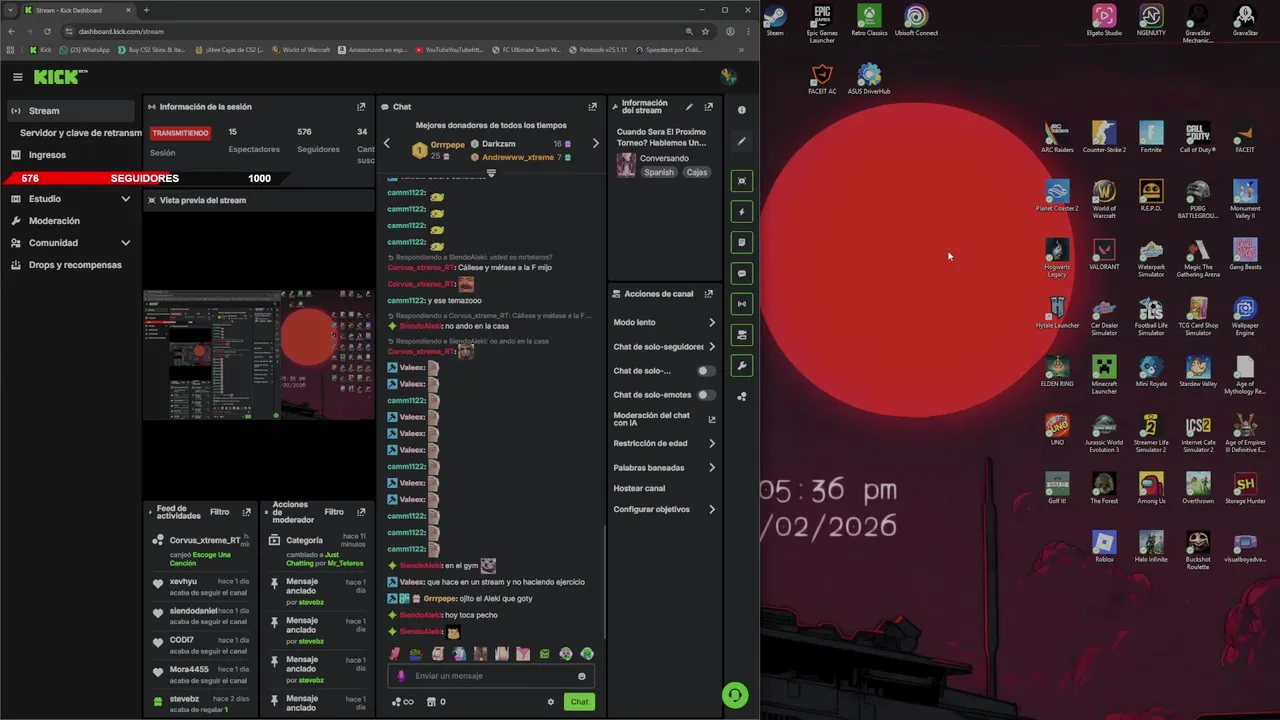Image resolution: width=1280 pixels, height=720 pixels.
Task: Click the info icon in right toolbar
Action: coord(742,110)
